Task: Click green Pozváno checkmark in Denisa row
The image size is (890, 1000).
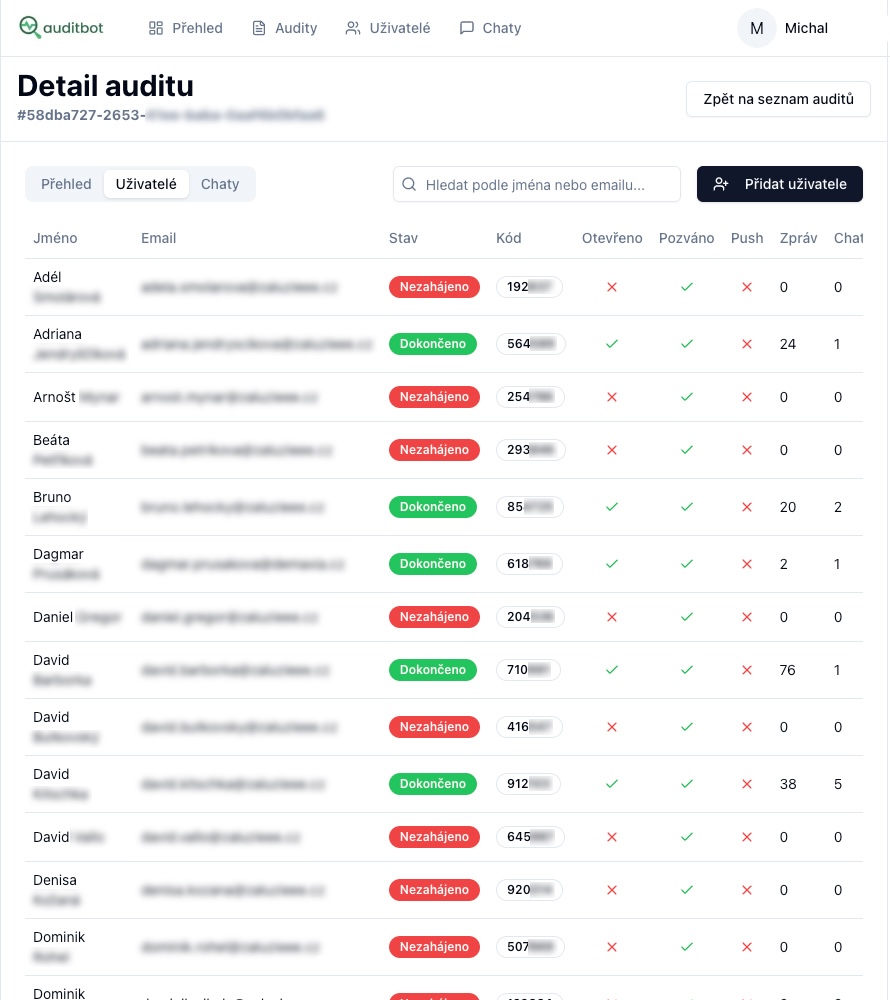Action: (x=687, y=890)
